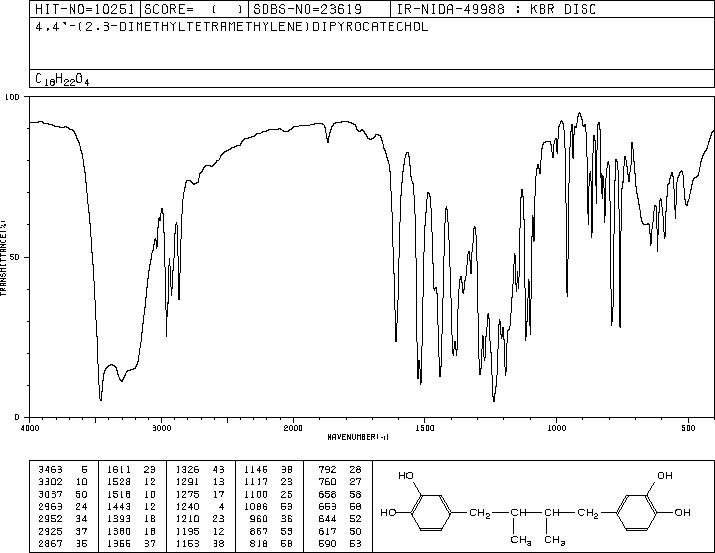Image resolution: width=715 pixels, height=553 pixels.
Task: Select peak table value 2963
Action: coord(50,506)
